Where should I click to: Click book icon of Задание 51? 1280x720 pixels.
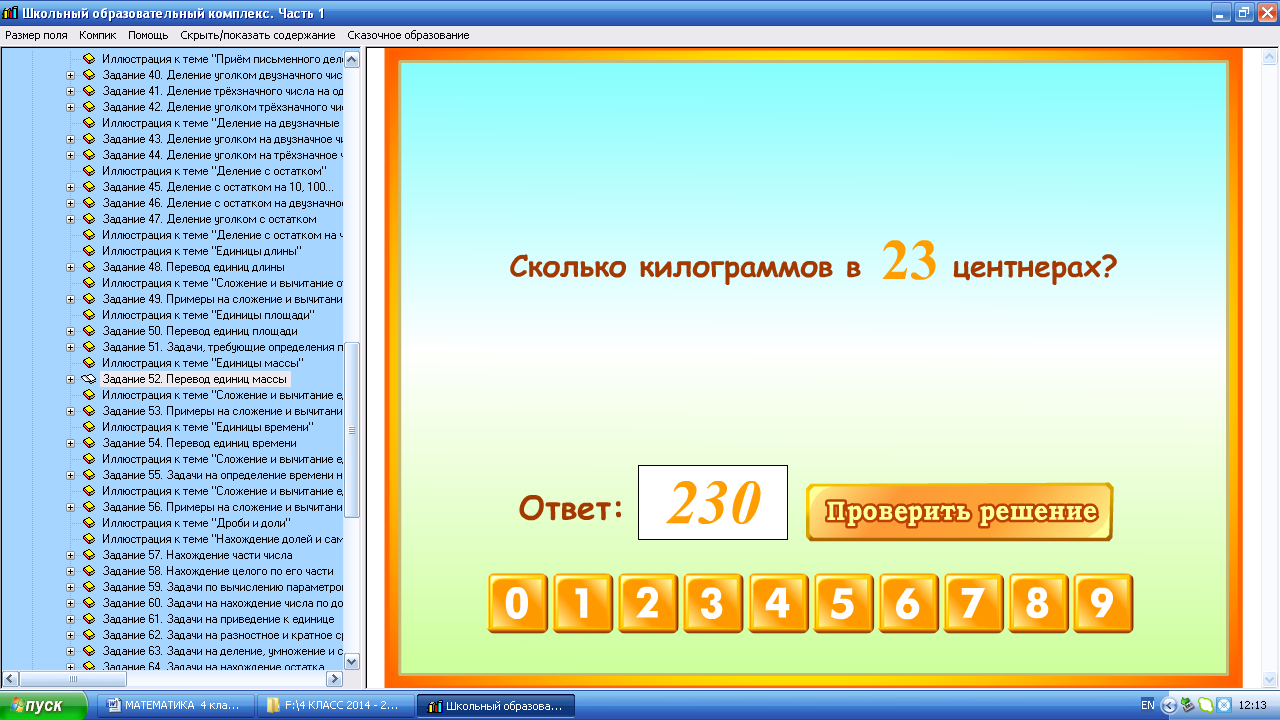point(88,347)
